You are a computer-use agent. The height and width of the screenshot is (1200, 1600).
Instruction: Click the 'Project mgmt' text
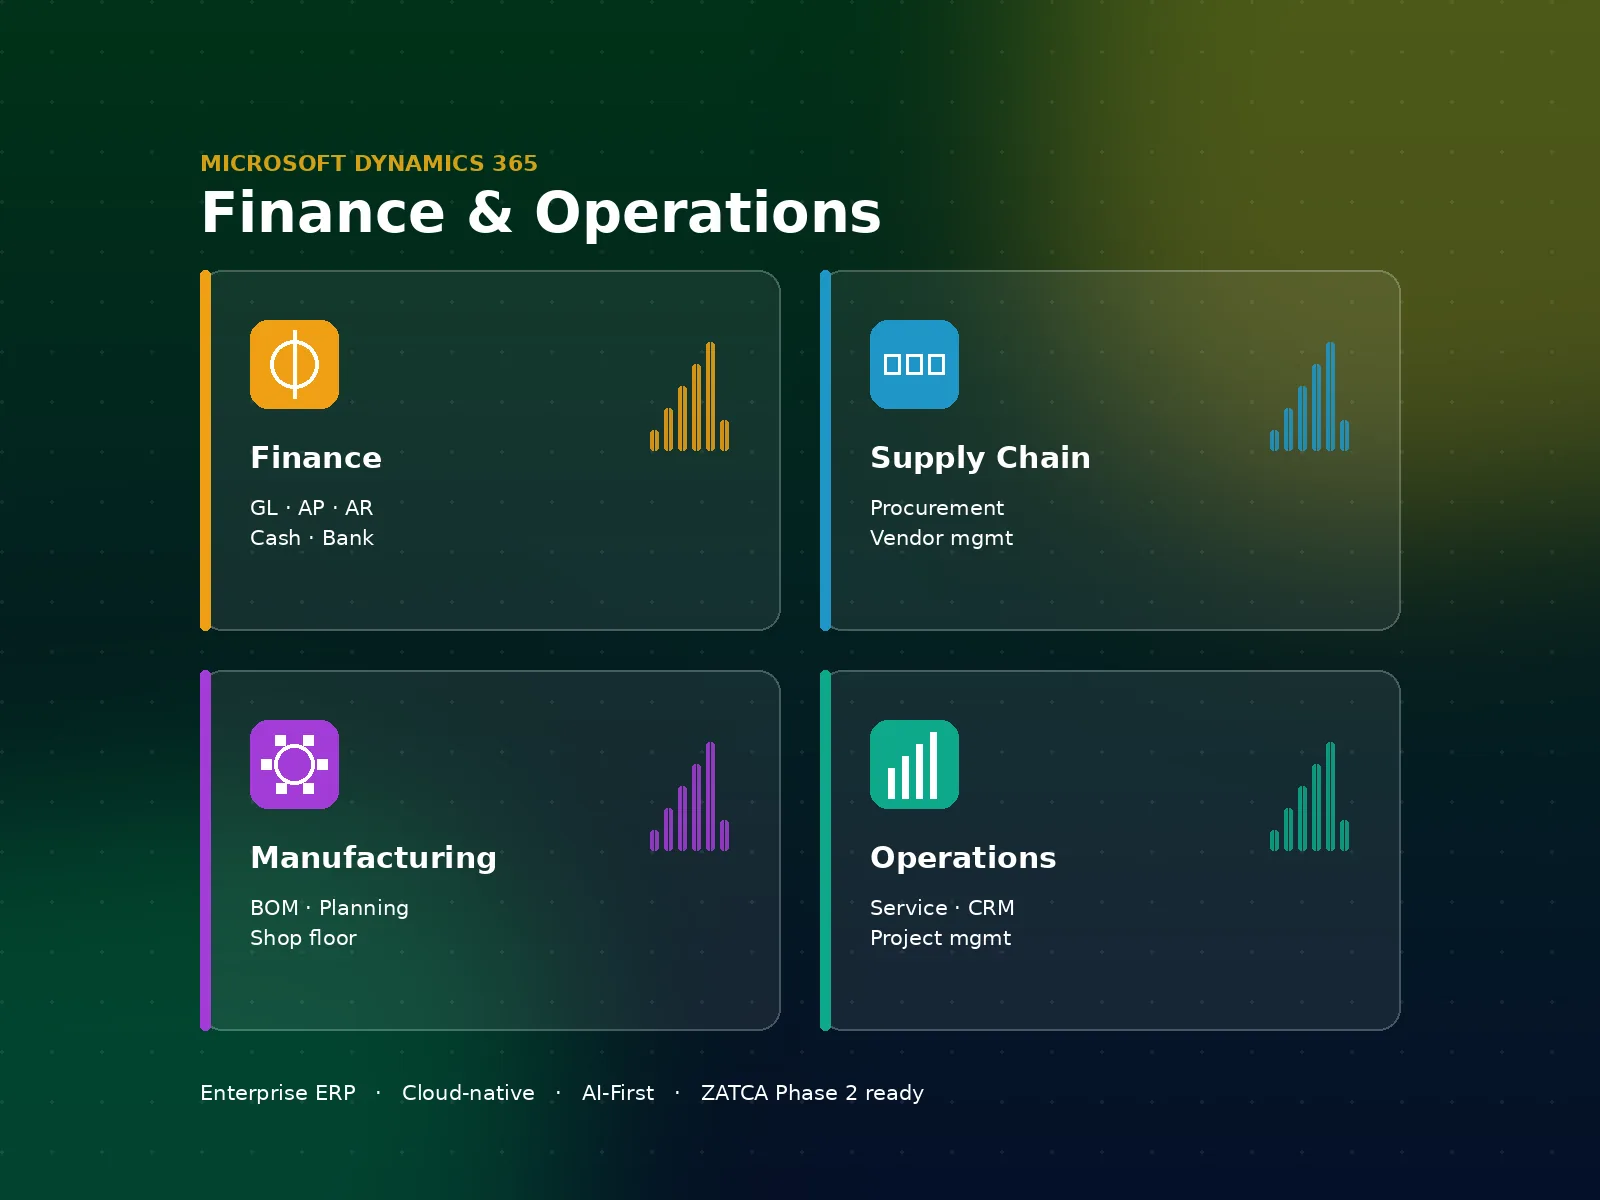coord(940,938)
